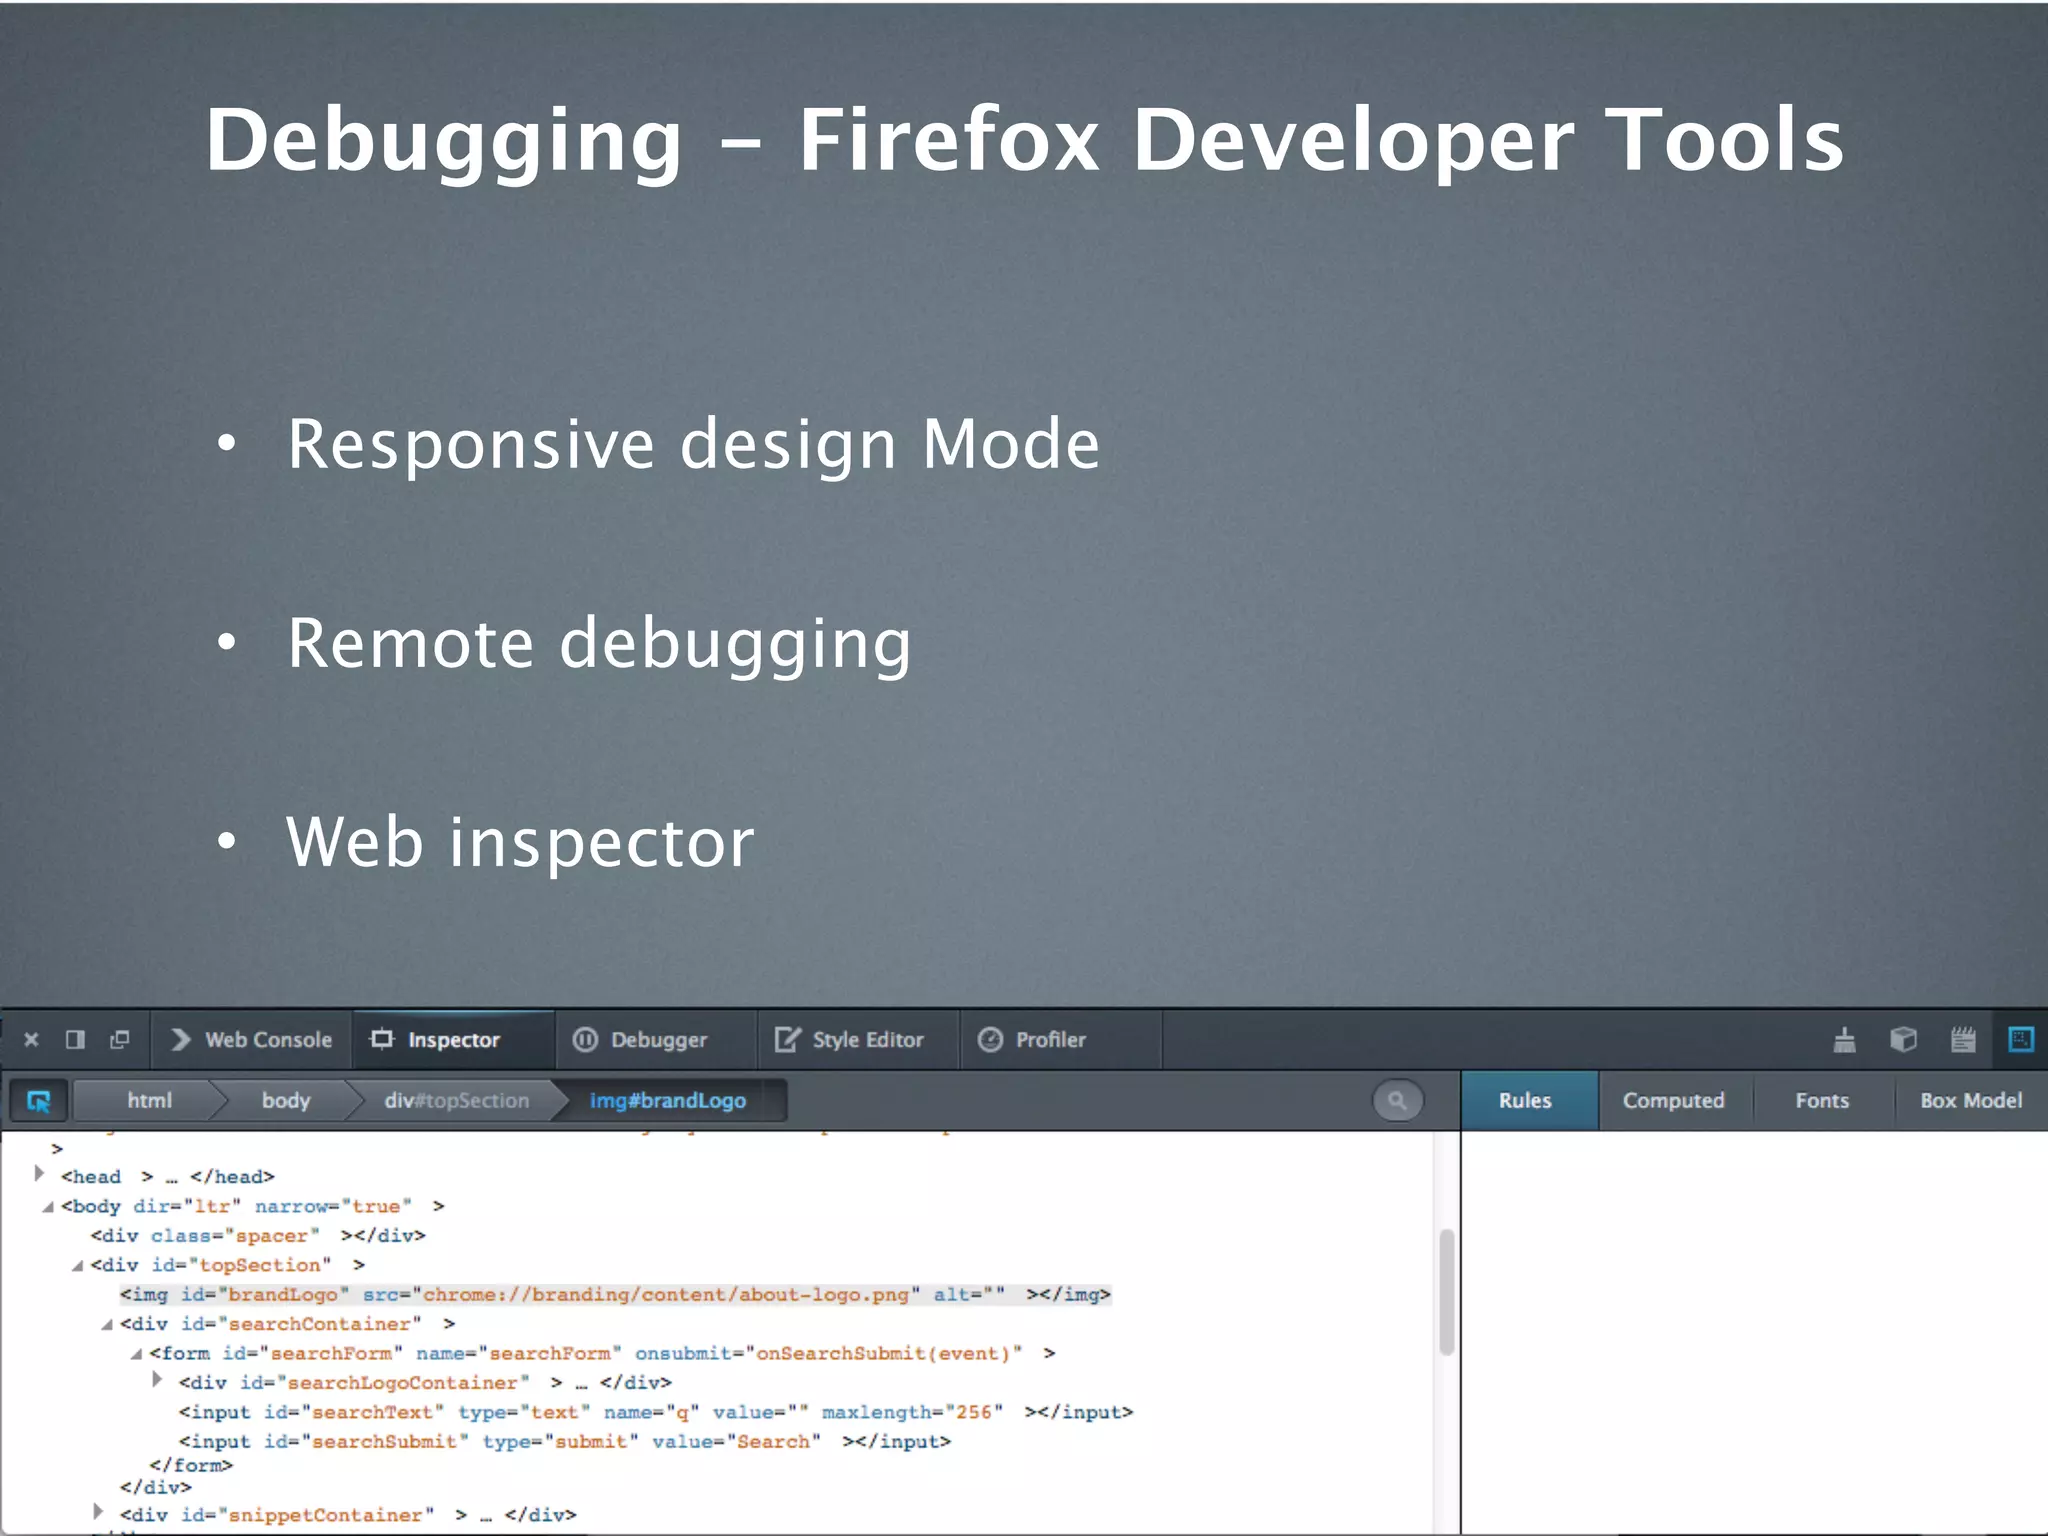Image resolution: width=2048 pixels, height=1536 pixels.
Task: Close the developer tools panel
Action: (x=31, y=1040)
